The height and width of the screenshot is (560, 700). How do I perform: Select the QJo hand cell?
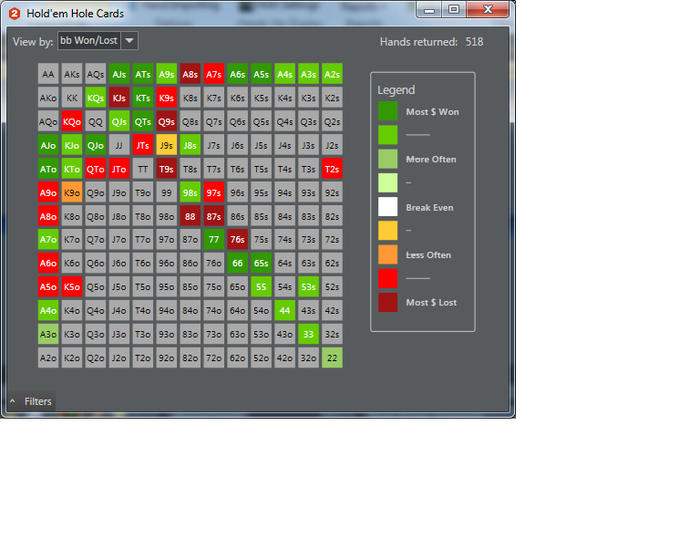[x=96, y=145]
